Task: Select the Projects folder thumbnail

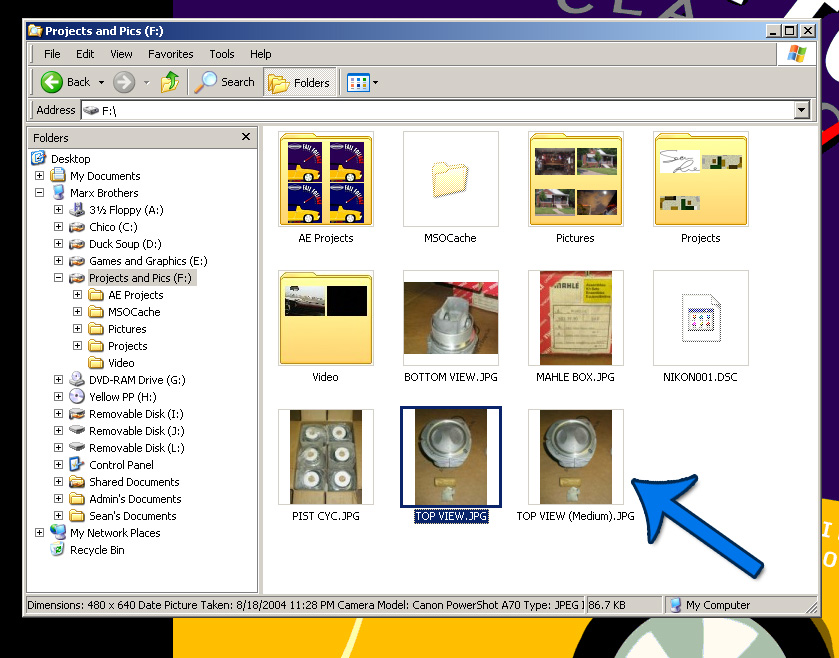Action: tap(701, 179)
